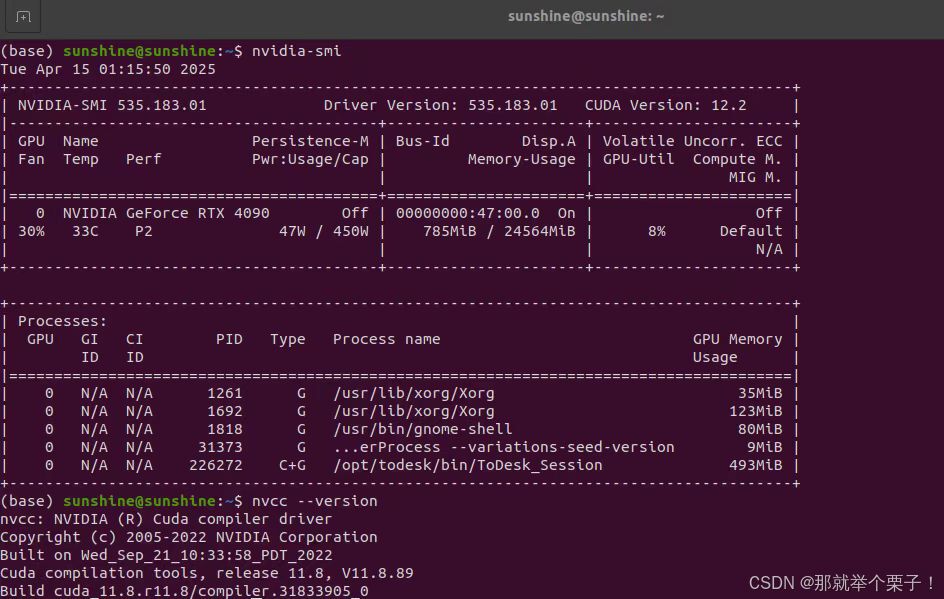Image resolution: width=944 pixels, height=599 pixels.
Task: Click Build cuda_11.8.r11.8/compiler.31833905_0
Action: [184, 591]
